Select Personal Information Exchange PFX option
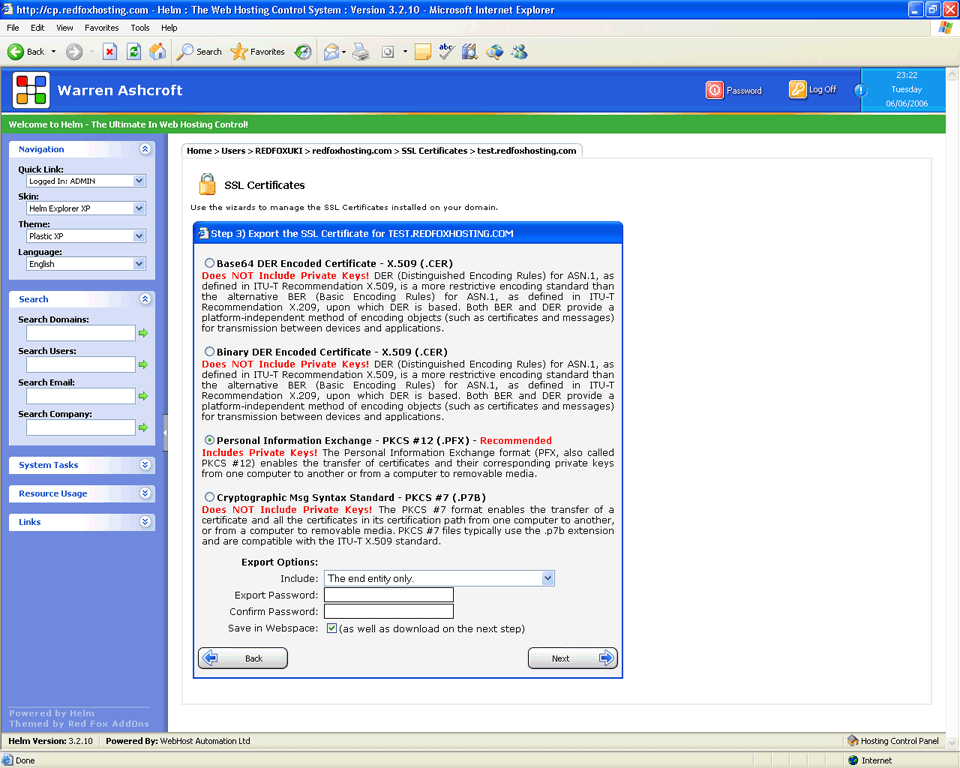The image size is (960, 768). pos(209,440)
